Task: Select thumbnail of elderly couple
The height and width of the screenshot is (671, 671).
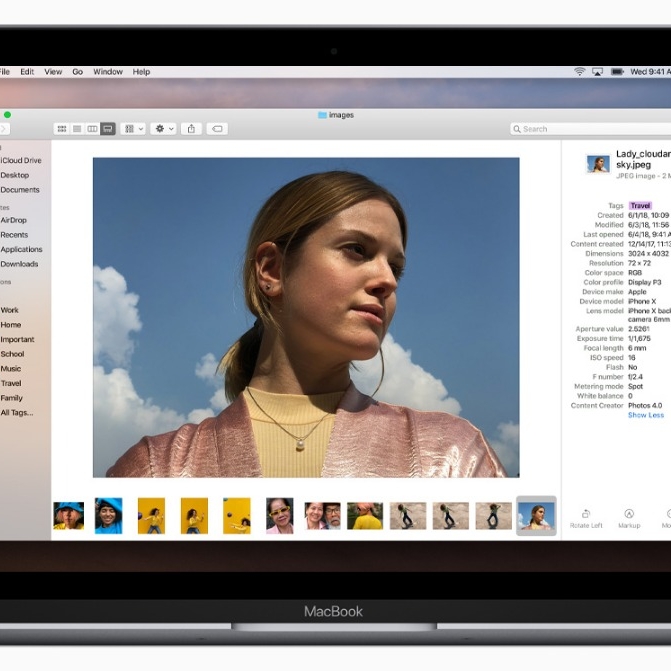Action: (322, 516)
